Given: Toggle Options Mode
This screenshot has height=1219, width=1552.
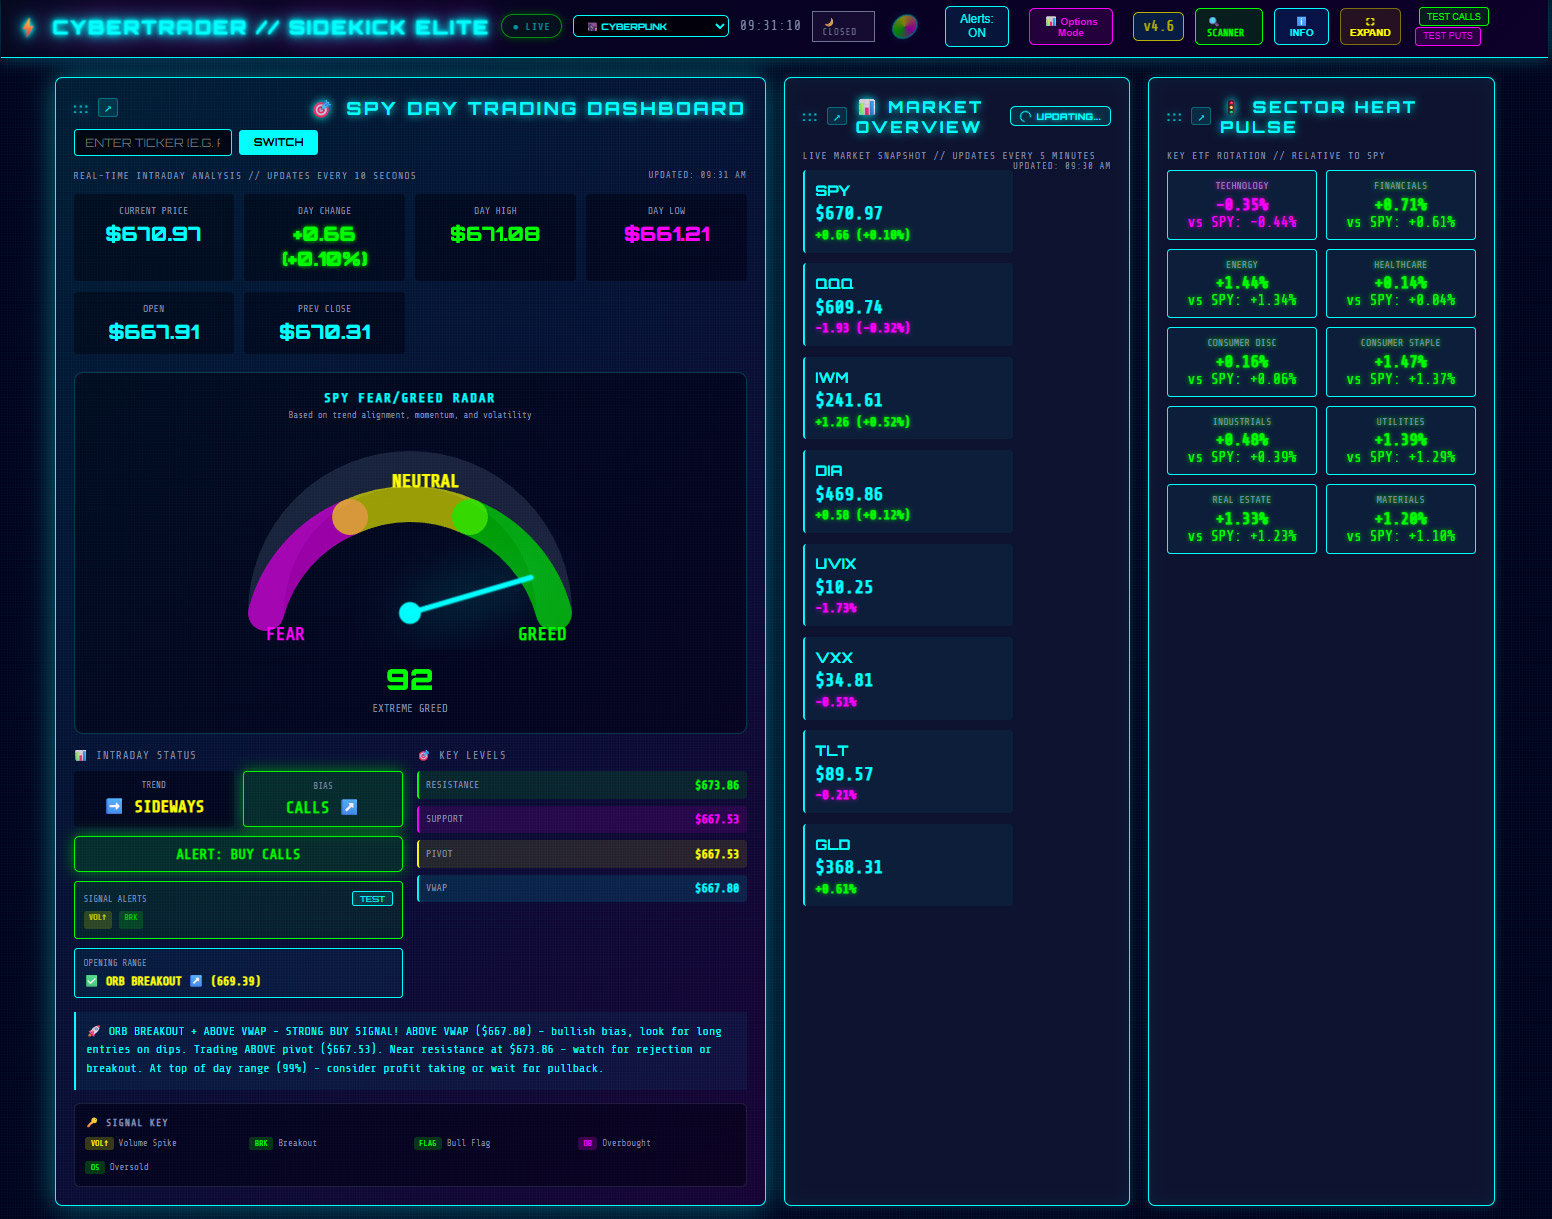Looking at the screenshot, I should tap(1070, 27).
